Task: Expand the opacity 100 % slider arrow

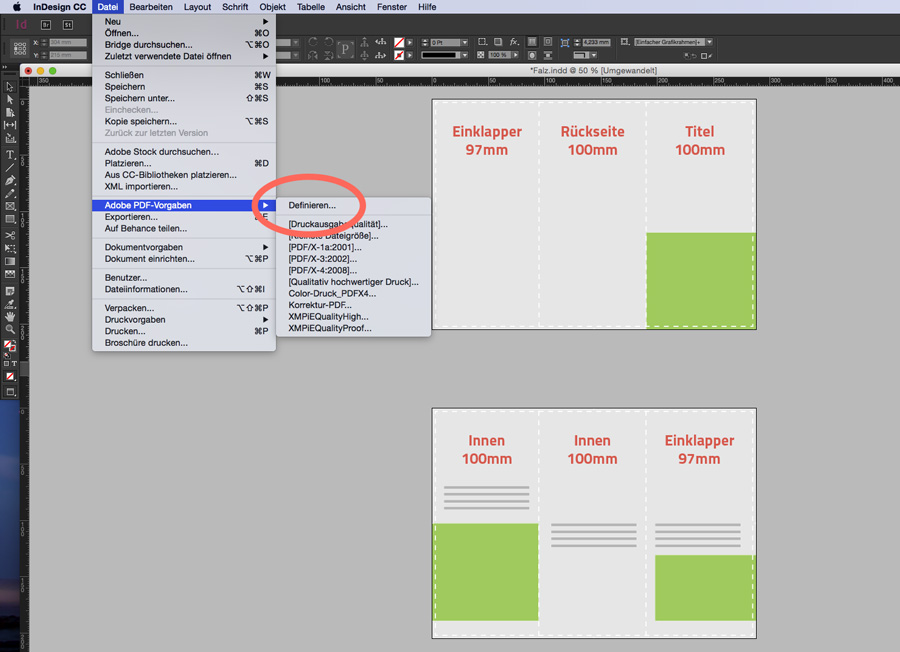Action: 515,55
